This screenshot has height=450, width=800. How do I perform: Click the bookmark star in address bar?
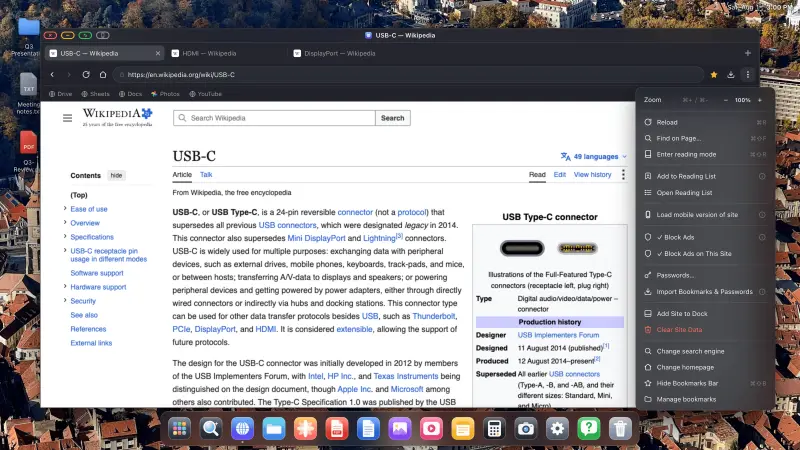[x=714, y=74]
